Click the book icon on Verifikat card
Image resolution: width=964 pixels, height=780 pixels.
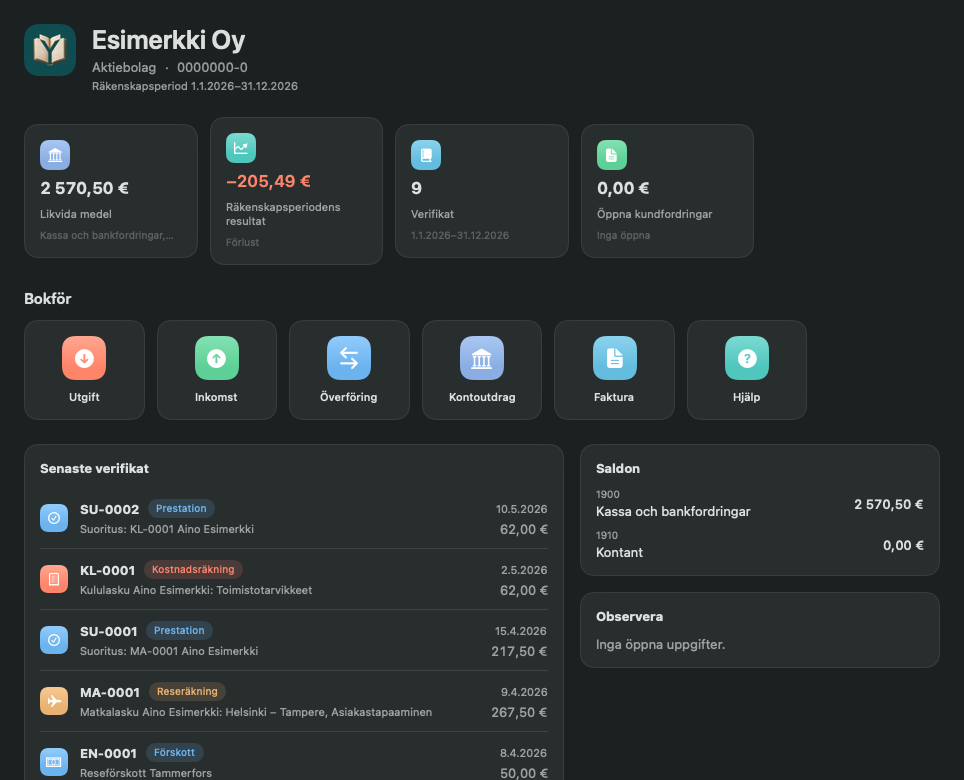pos(426,155)
